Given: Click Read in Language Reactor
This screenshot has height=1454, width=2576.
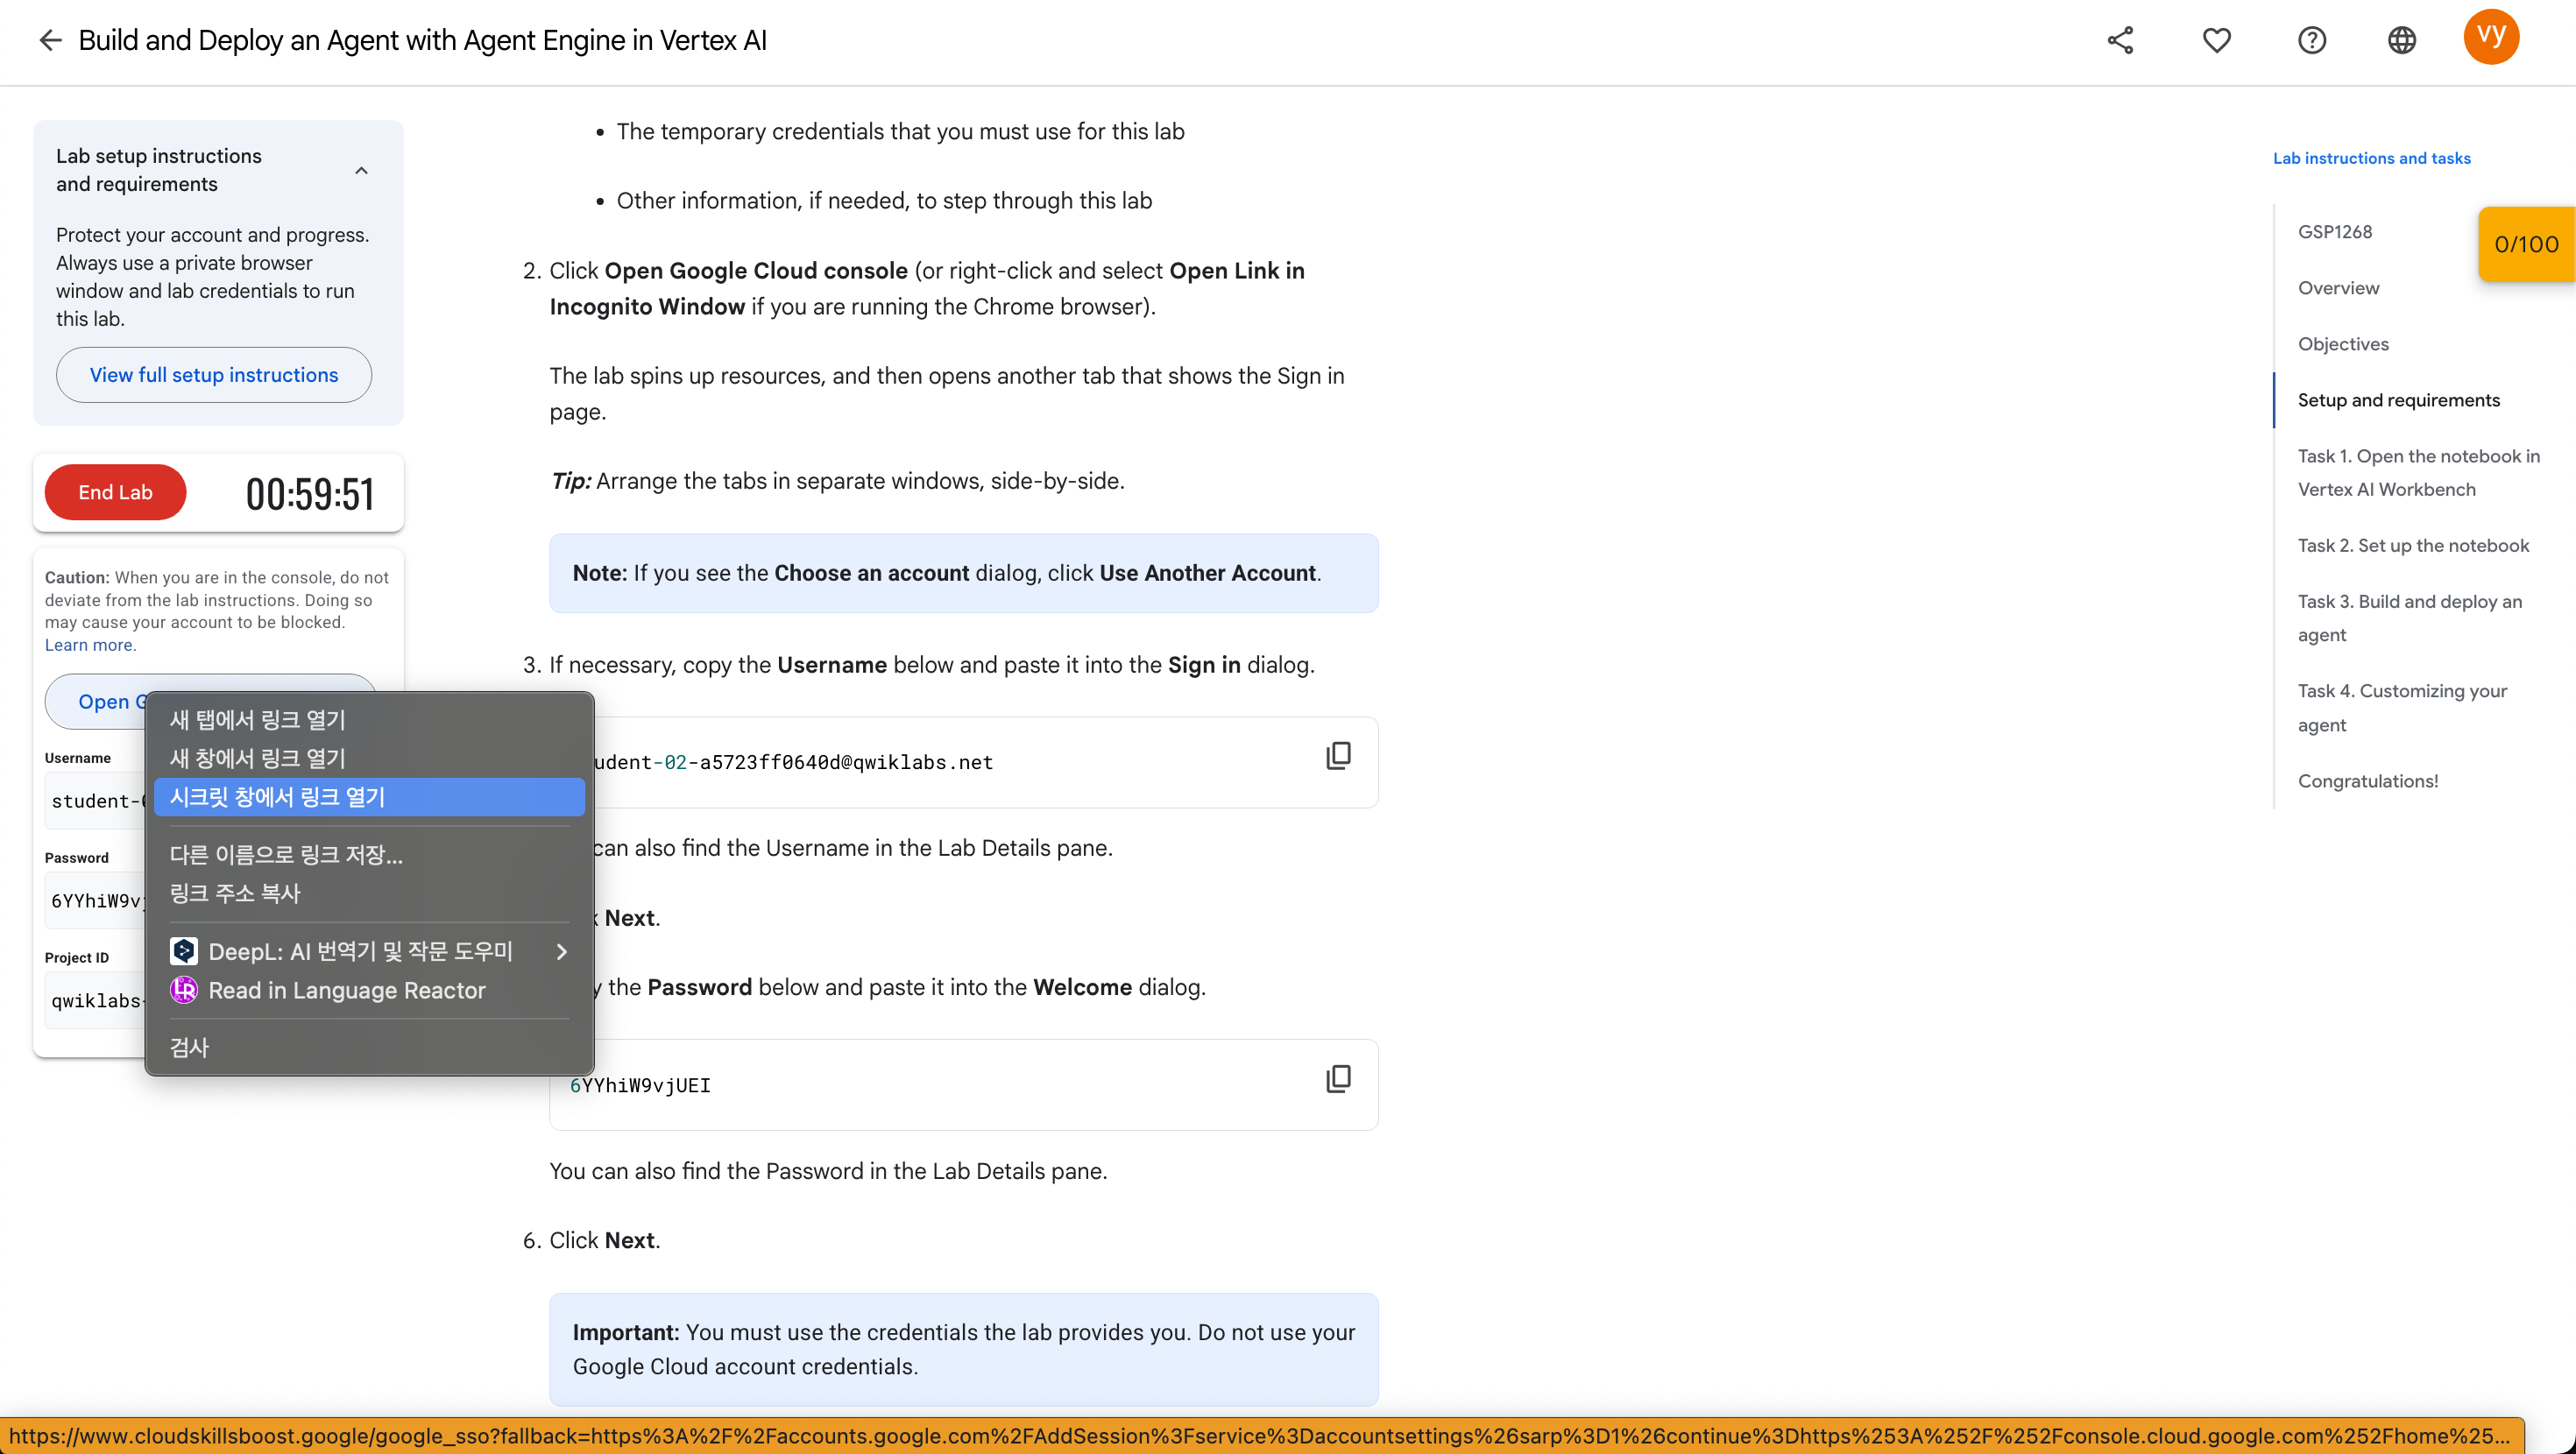Looking at the screenshot, I should point(346,990).
